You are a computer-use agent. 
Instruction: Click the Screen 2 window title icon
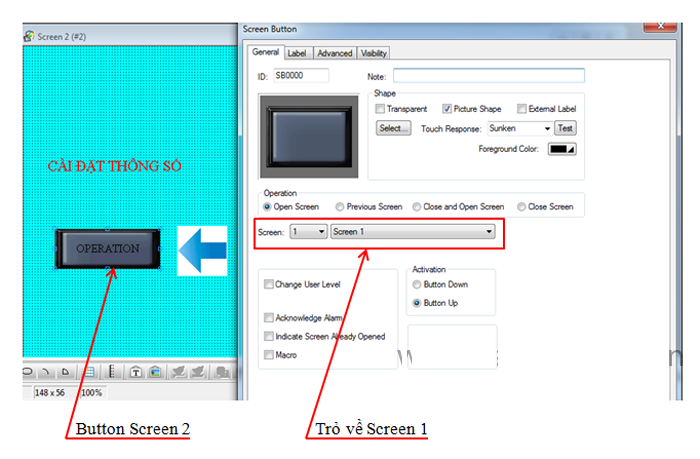29,36
